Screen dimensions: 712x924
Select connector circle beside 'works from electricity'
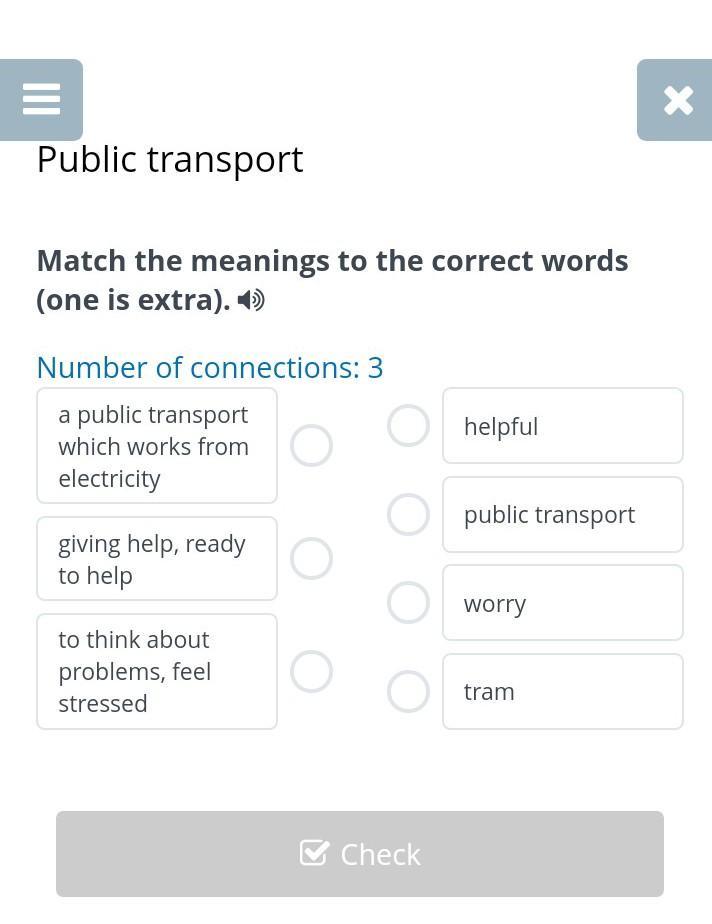point(311,446)
